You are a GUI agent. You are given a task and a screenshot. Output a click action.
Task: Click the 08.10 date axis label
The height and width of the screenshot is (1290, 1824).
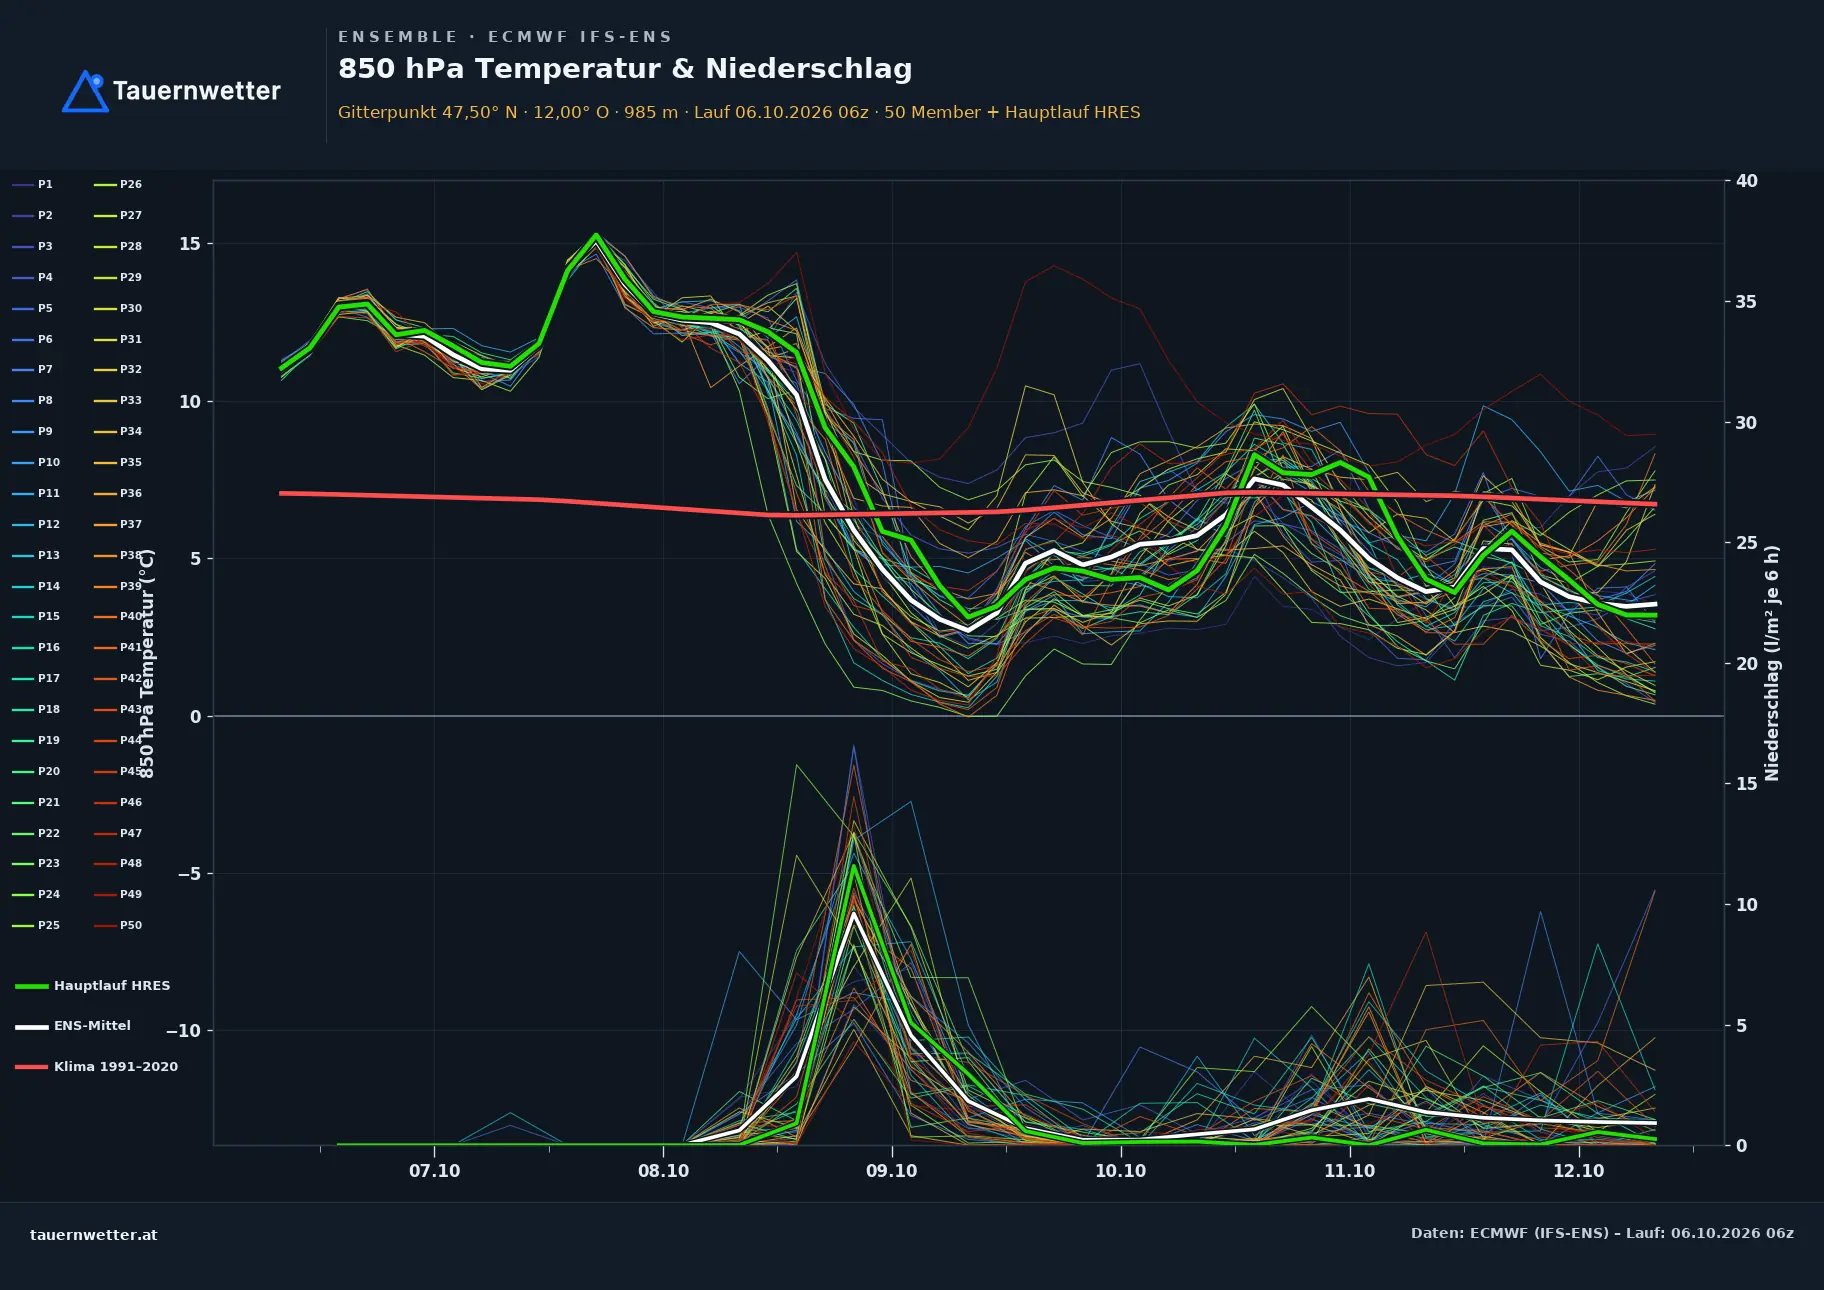(664, 1171)
